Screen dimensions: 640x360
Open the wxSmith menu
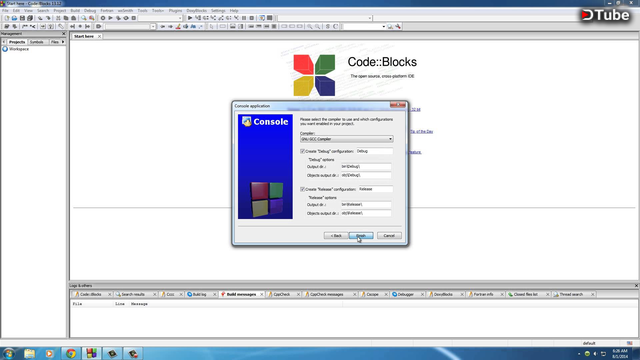pos(125,11)
